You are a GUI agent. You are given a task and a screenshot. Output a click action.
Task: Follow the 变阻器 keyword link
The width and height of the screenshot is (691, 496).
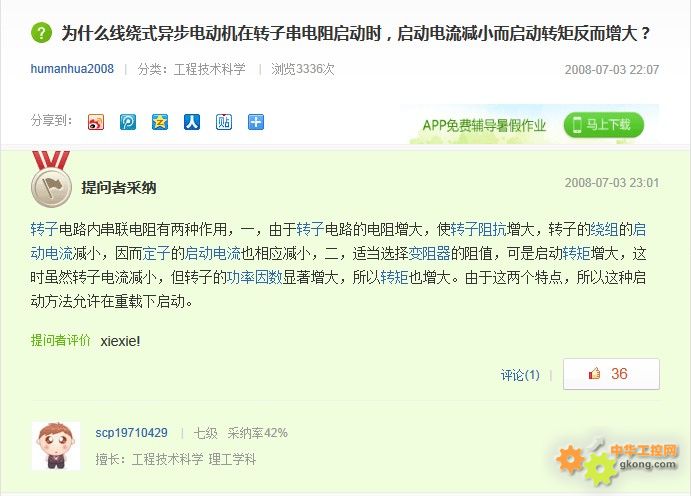coord(430,253)
